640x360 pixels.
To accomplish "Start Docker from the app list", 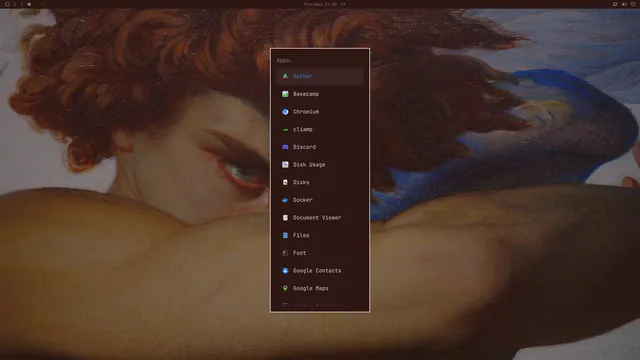I will tap(320, 200).
